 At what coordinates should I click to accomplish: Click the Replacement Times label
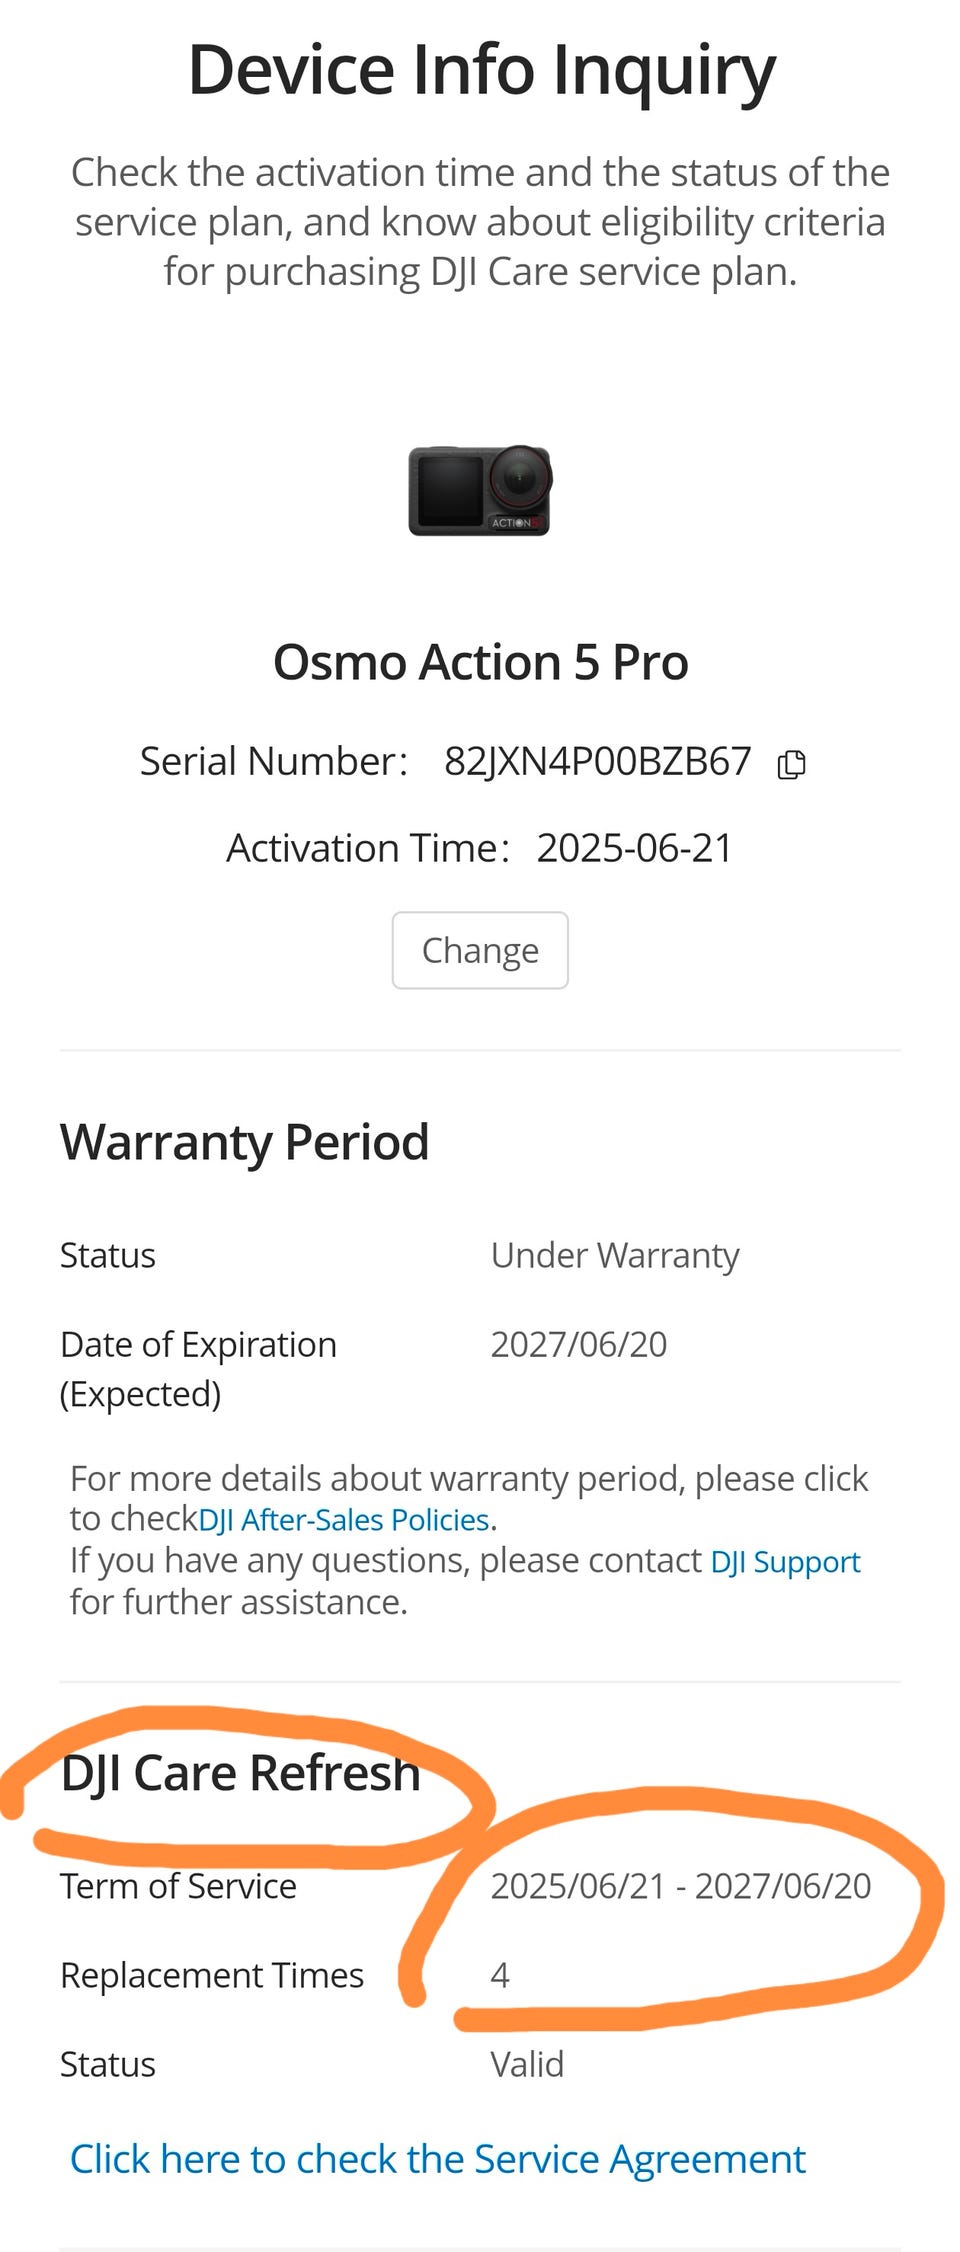(x=212, y=1975)
